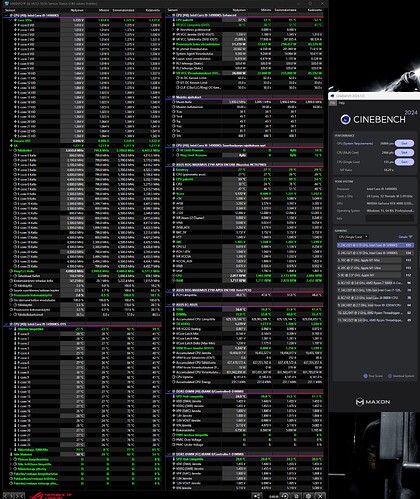Collapse the ASUS EC: ASUS sensor group
The height and width of the screenshot is (499, 420).
click(169, 305)
